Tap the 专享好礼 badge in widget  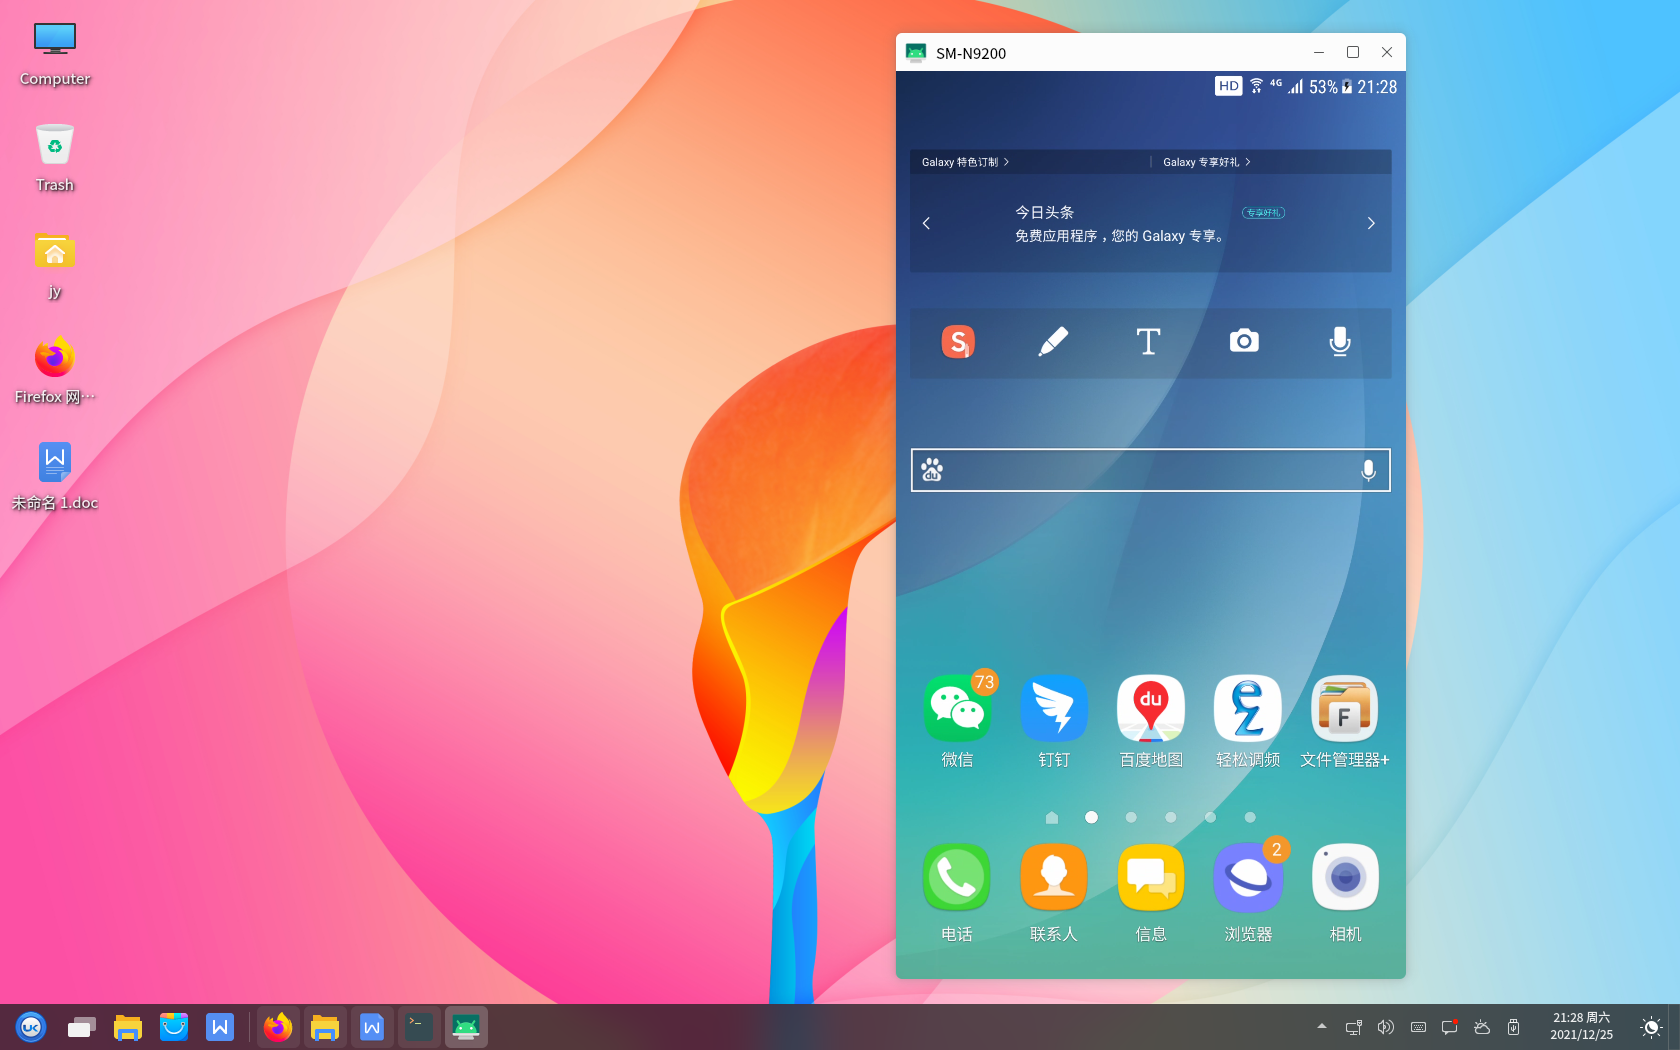click(1263, 212)
